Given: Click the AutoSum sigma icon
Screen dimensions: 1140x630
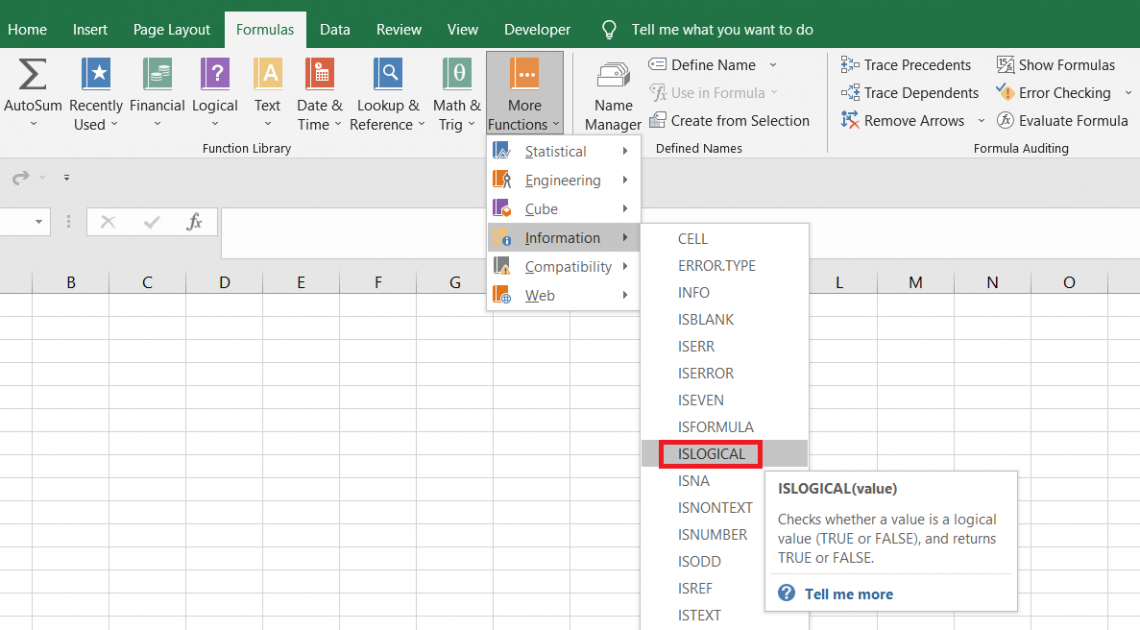Looking at the screenshot, I should (33, 75).
